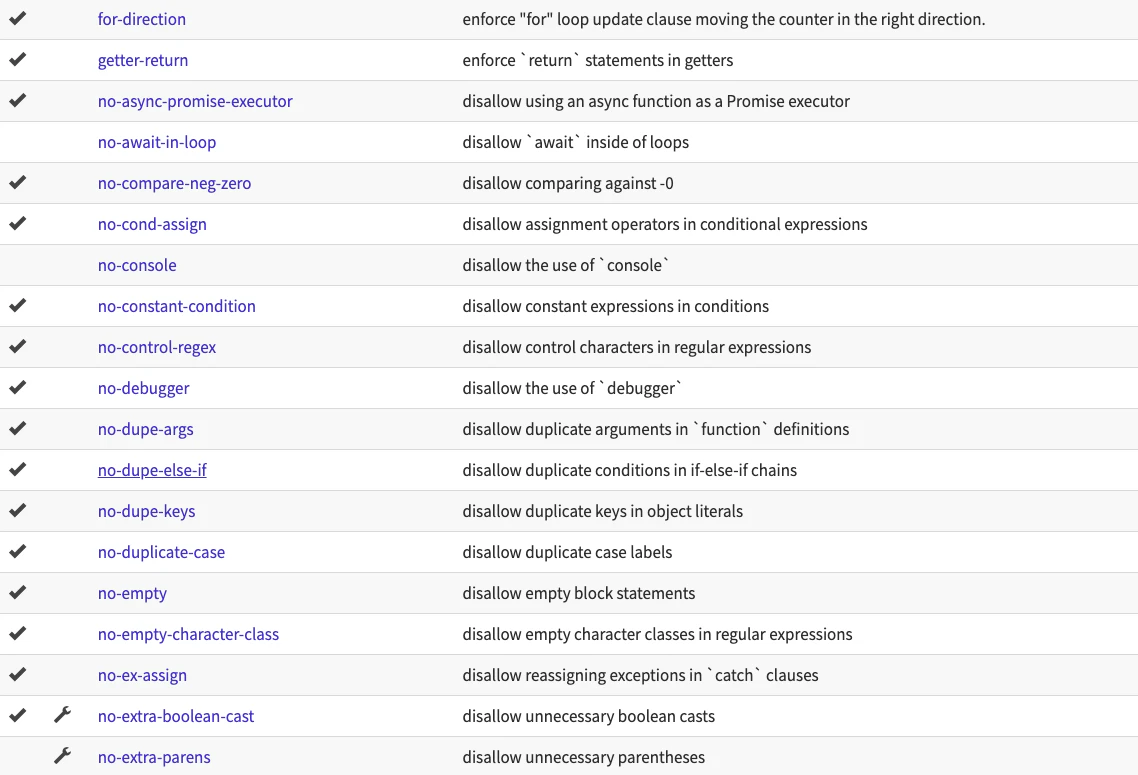Click the wrench icon beside no-extra-boolean-cast
1138x775 pixels.
pyautogui.click(x=62, y=715)
